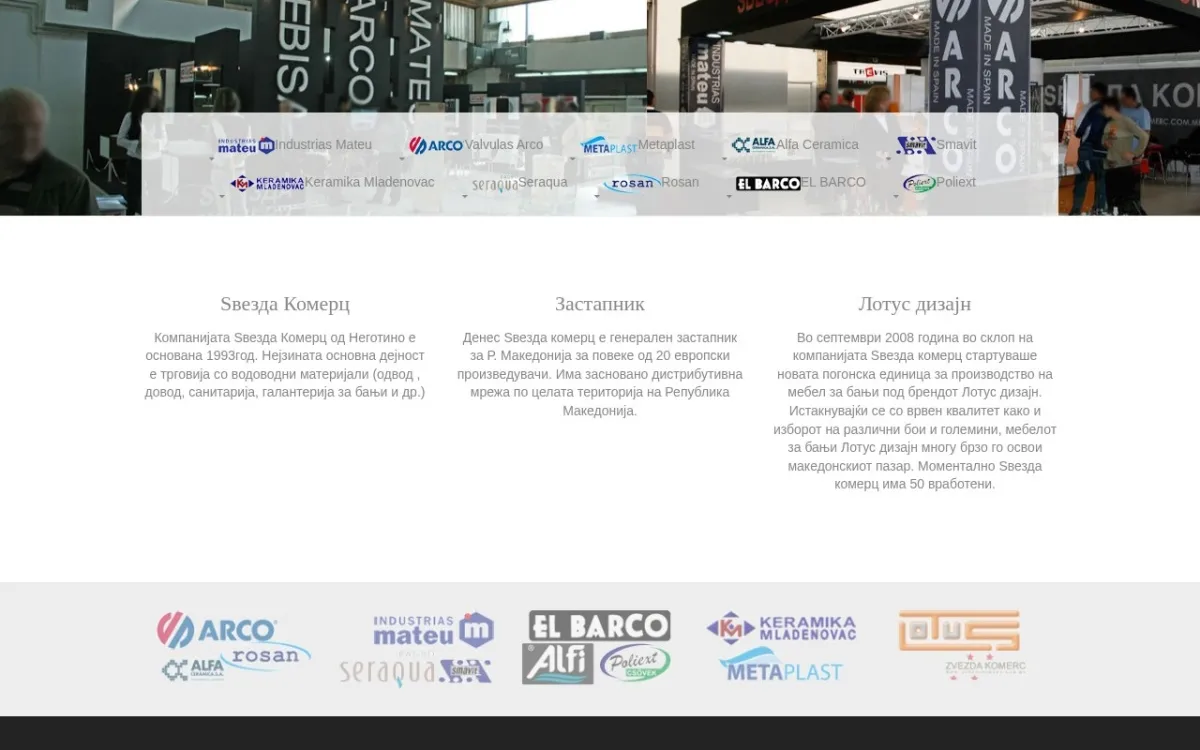Click the Rosan logo icon in menu
The height and width of the screenshot is (750, 1200).
pos(633,183)
